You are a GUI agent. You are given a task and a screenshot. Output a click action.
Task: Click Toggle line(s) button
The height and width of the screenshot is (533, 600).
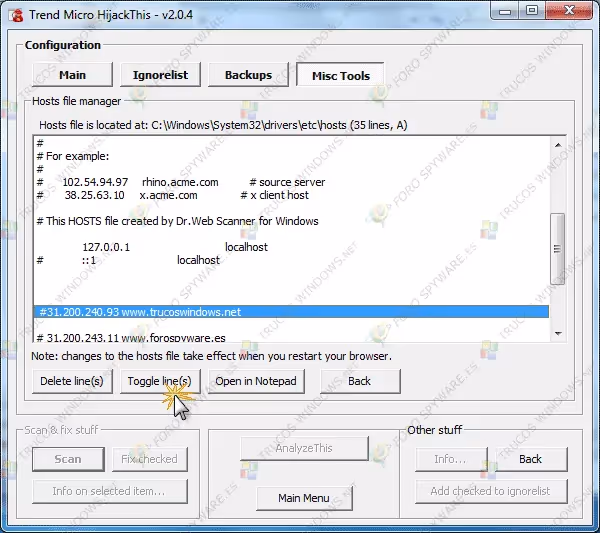click(x=160, y=381)
